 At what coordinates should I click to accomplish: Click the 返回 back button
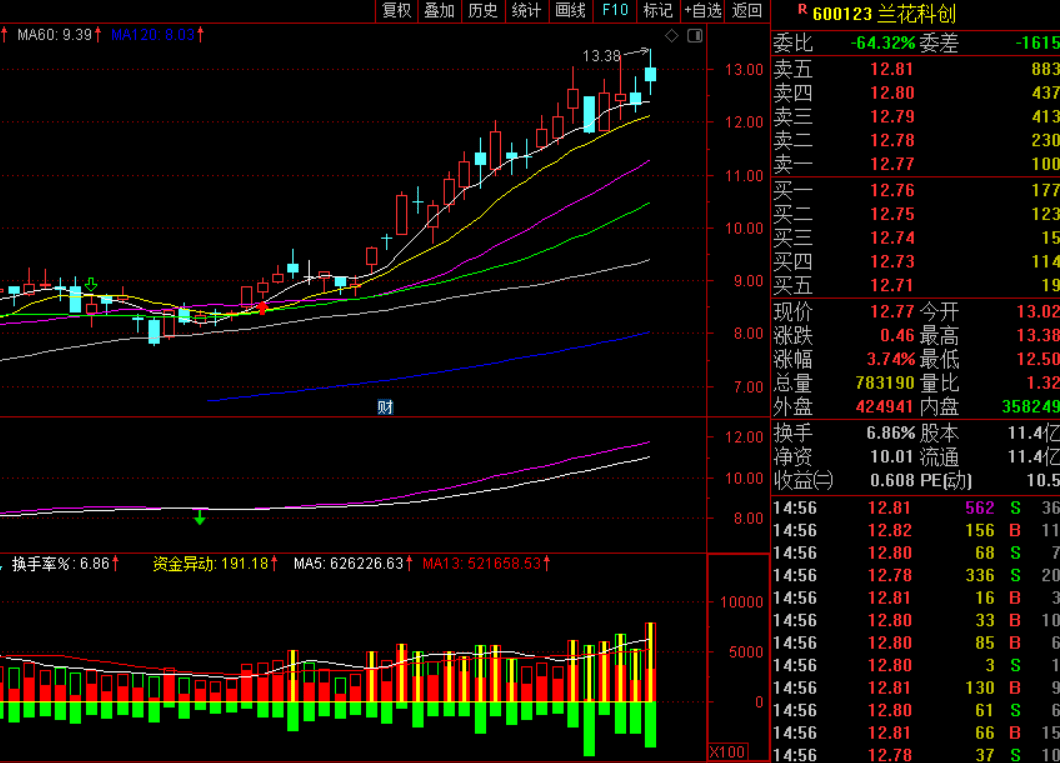tap(747, 11)
